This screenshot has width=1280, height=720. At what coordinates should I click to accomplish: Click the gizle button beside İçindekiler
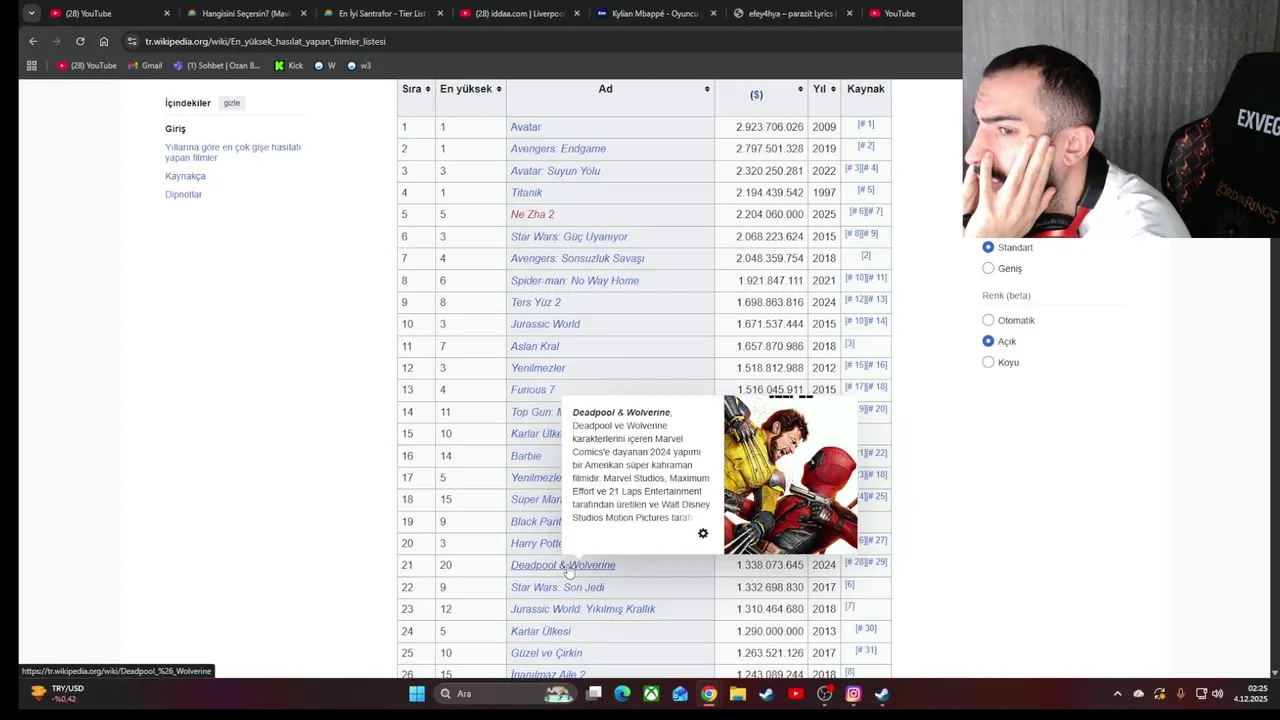coord(231,103)
